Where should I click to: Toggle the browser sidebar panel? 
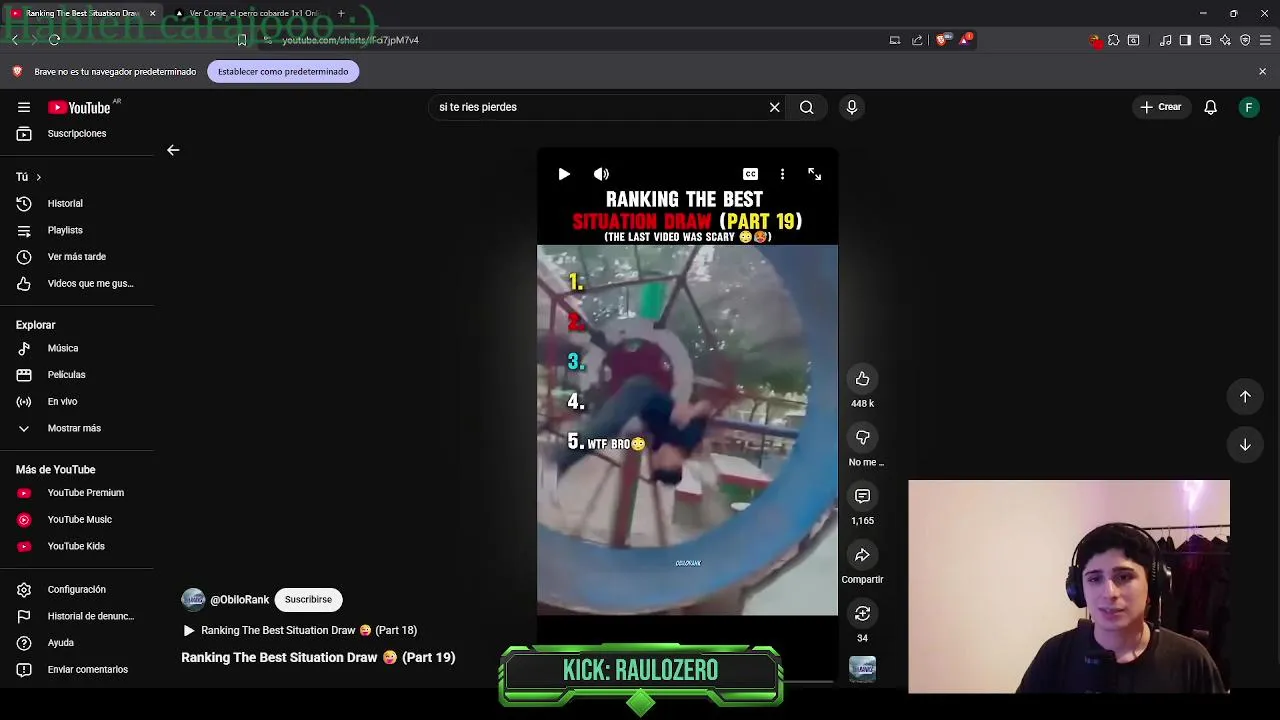[x=1185, y=40]
